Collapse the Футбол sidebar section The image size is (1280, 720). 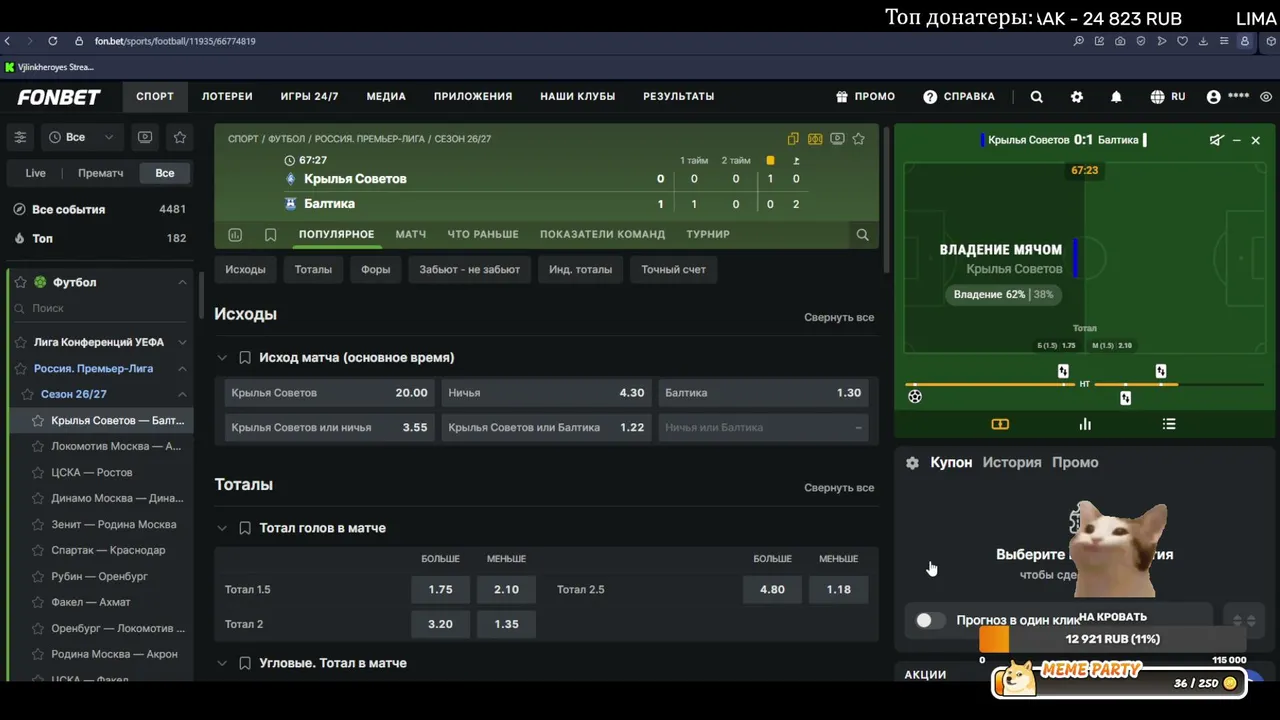tap(182, 283)
